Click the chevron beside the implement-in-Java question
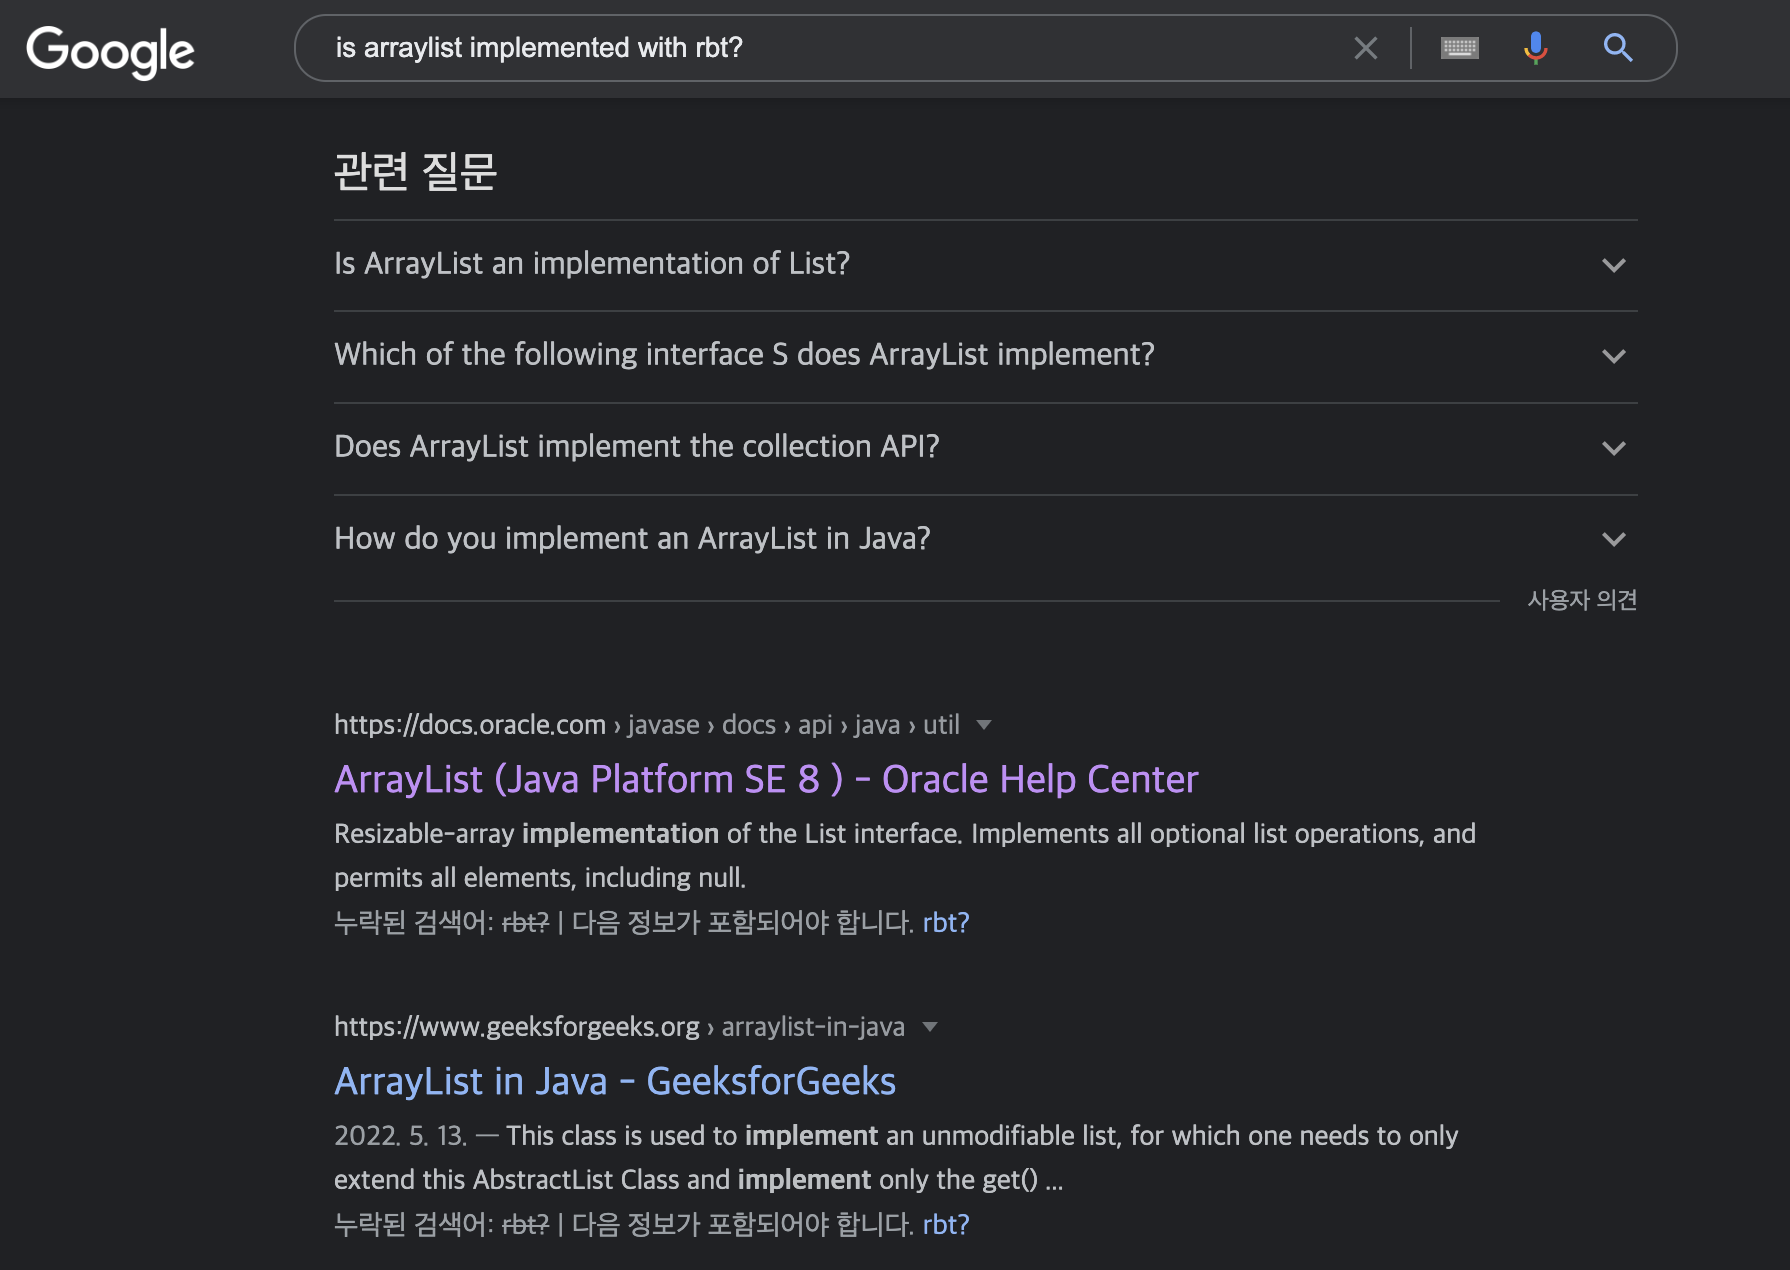This screenshot has height=1270, width=1790. coord(1613,539)
